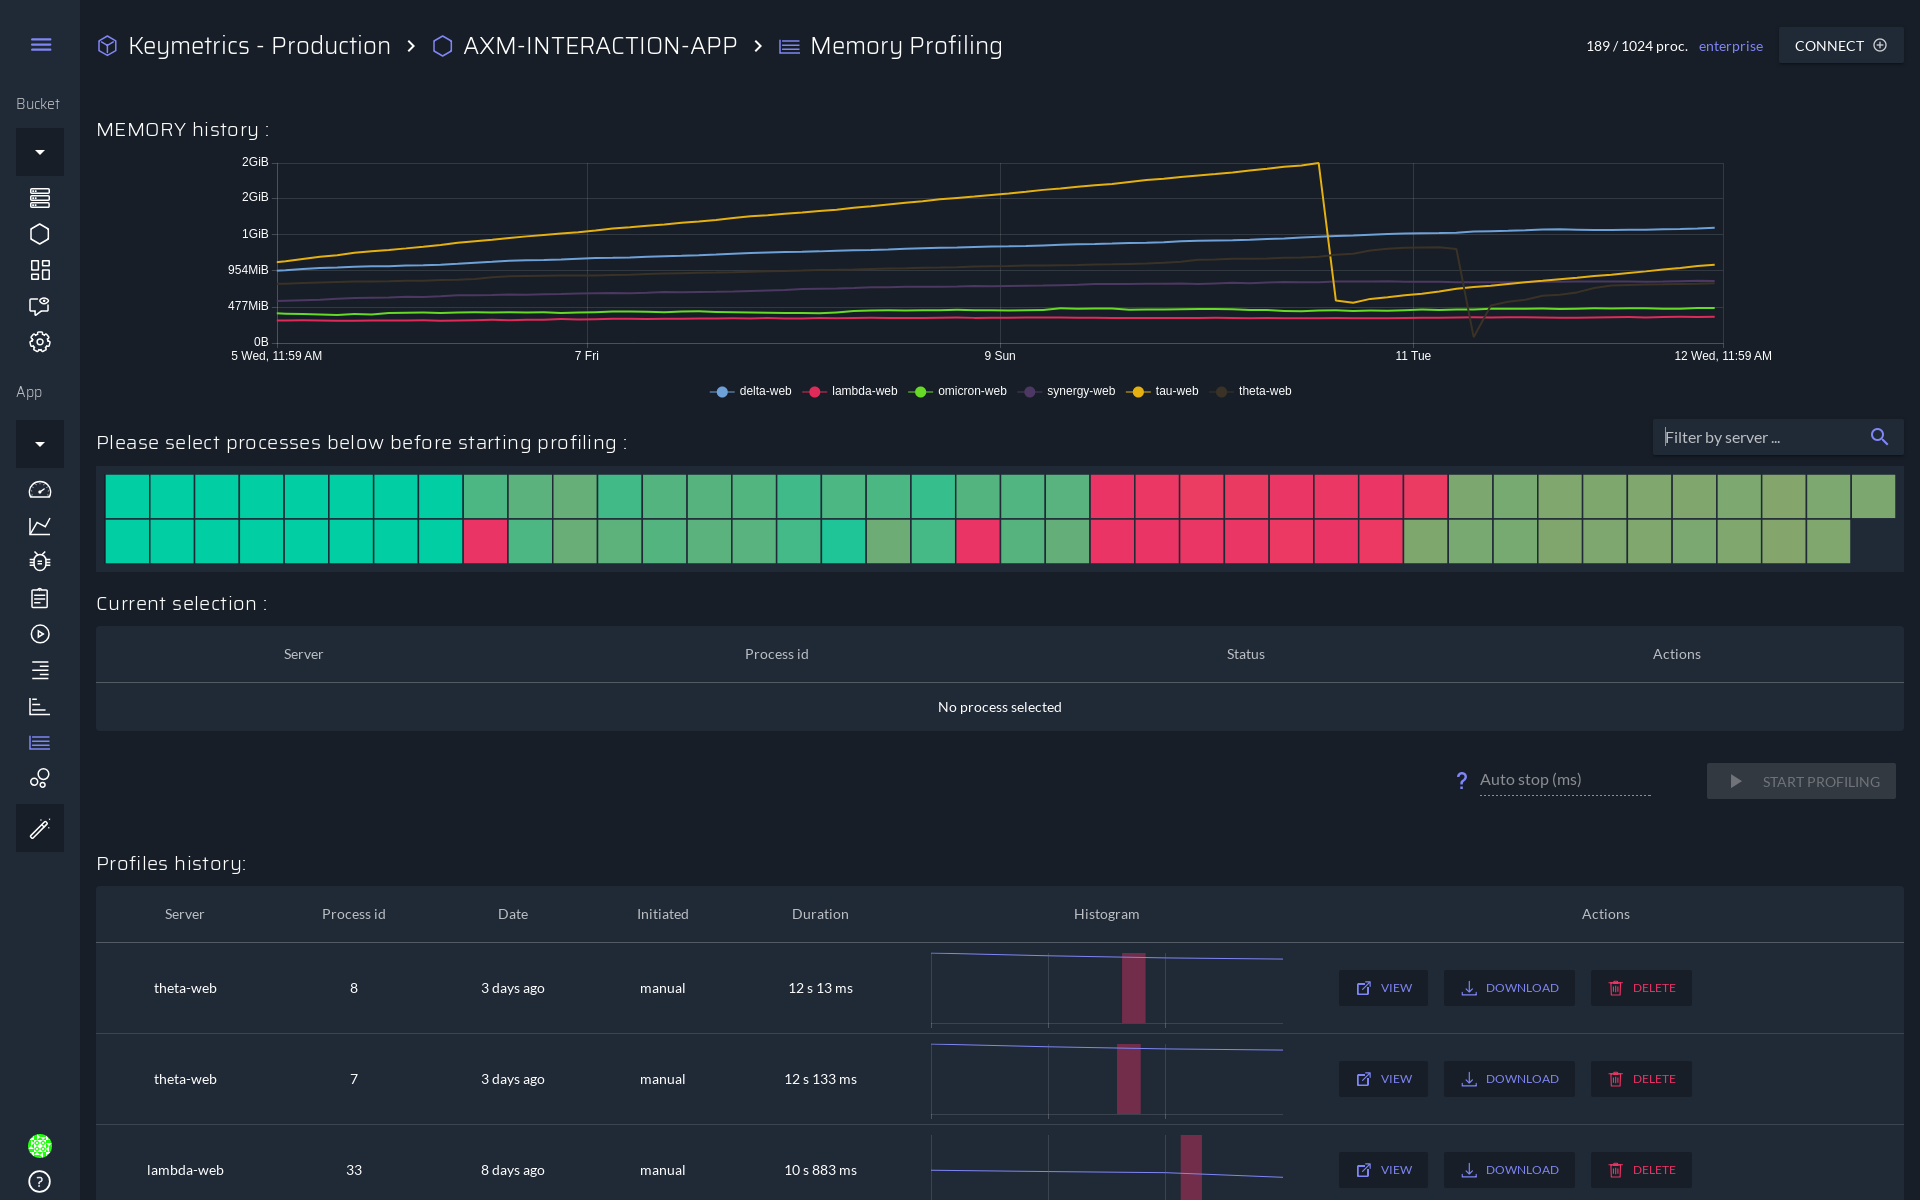Viewport: 1920px width, 1200px height.
Task: Open the dashboard gauge sidebar icon
Action: point(40,490)
